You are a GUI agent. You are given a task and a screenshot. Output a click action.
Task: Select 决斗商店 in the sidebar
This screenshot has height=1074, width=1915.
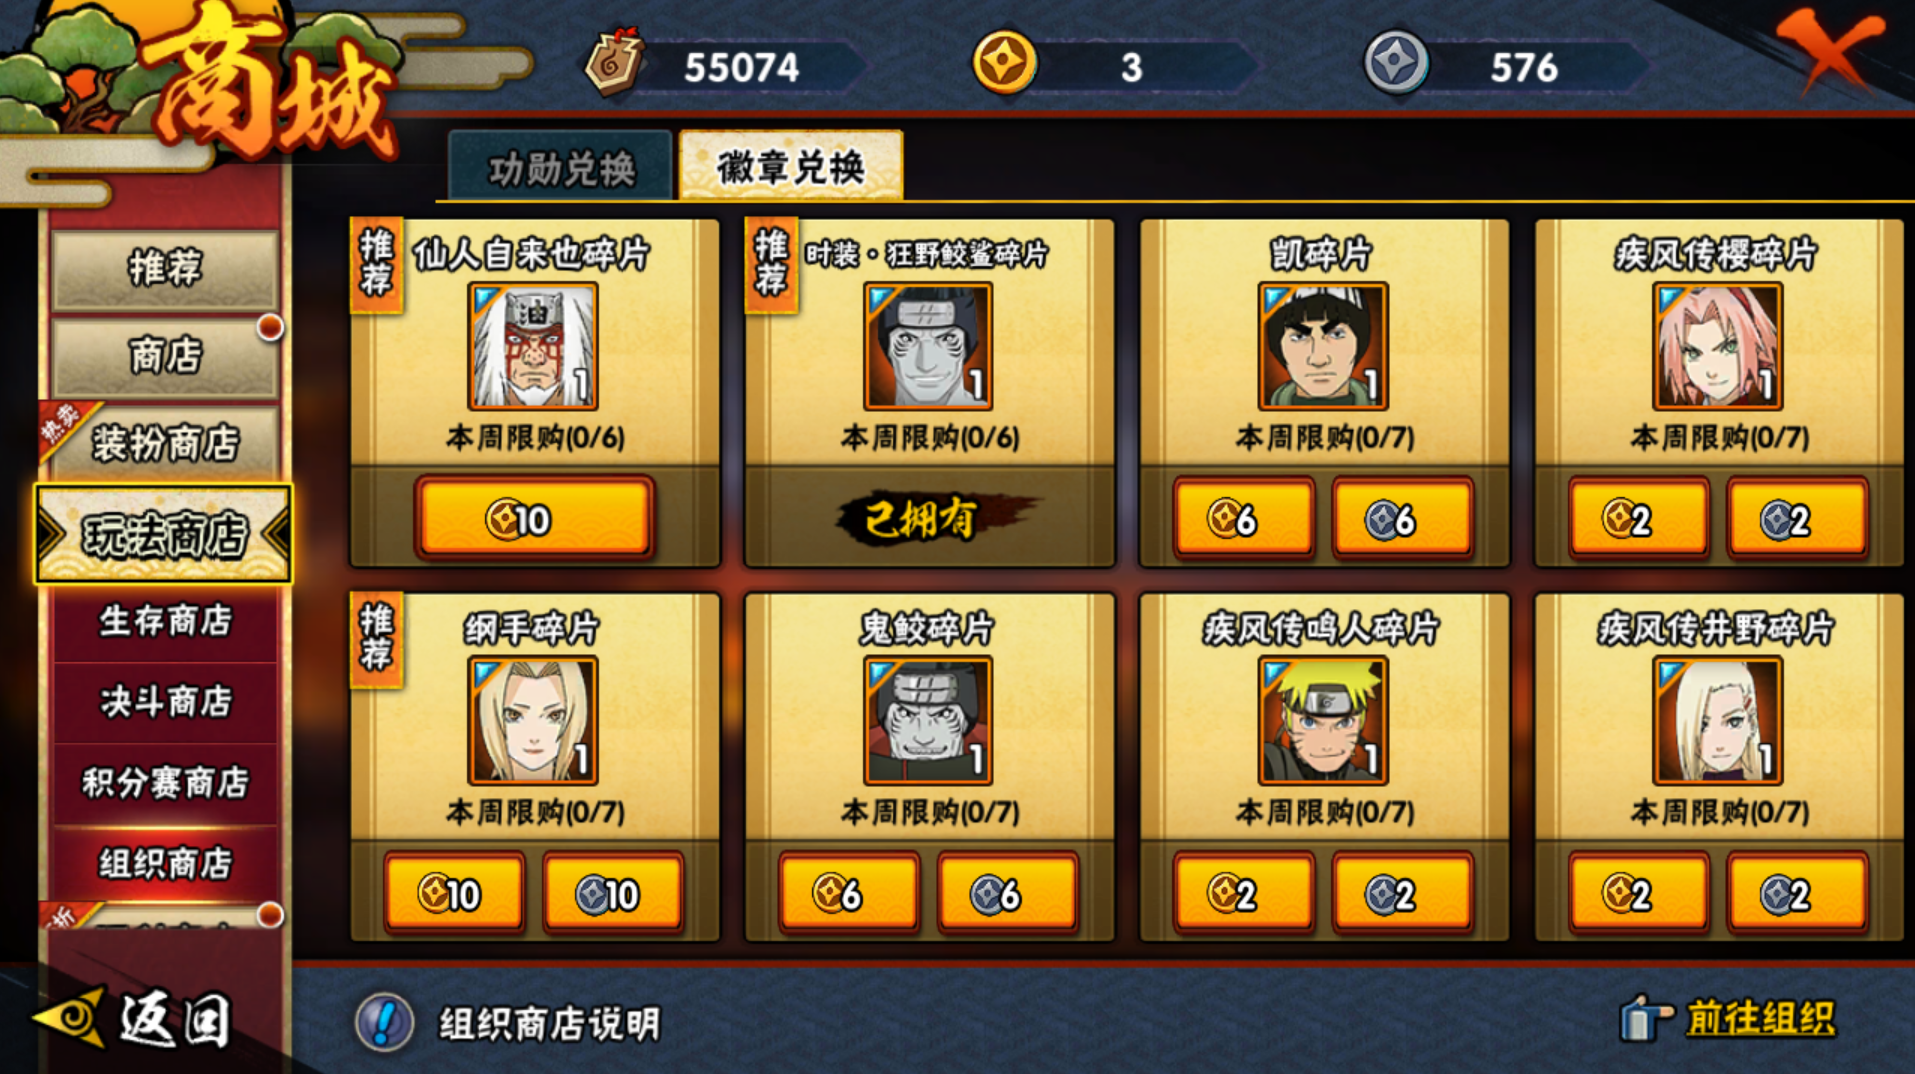[x=164, y=701]
